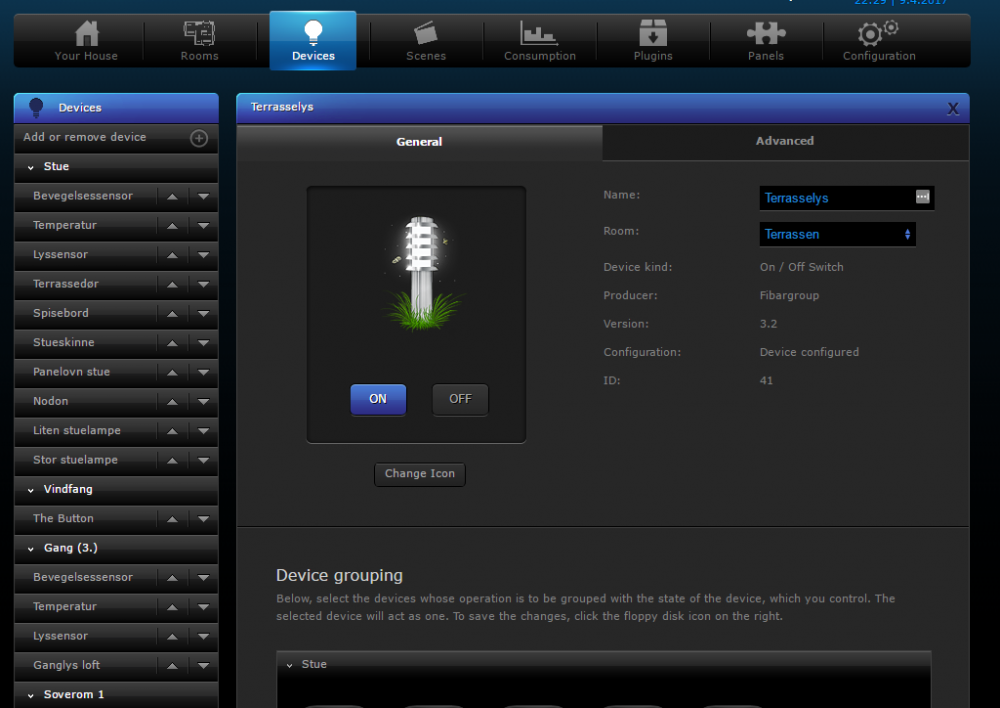Screen dimensions: 1000x708
Task: Turn the Terrasselys light ON
Action: point(378,399)
